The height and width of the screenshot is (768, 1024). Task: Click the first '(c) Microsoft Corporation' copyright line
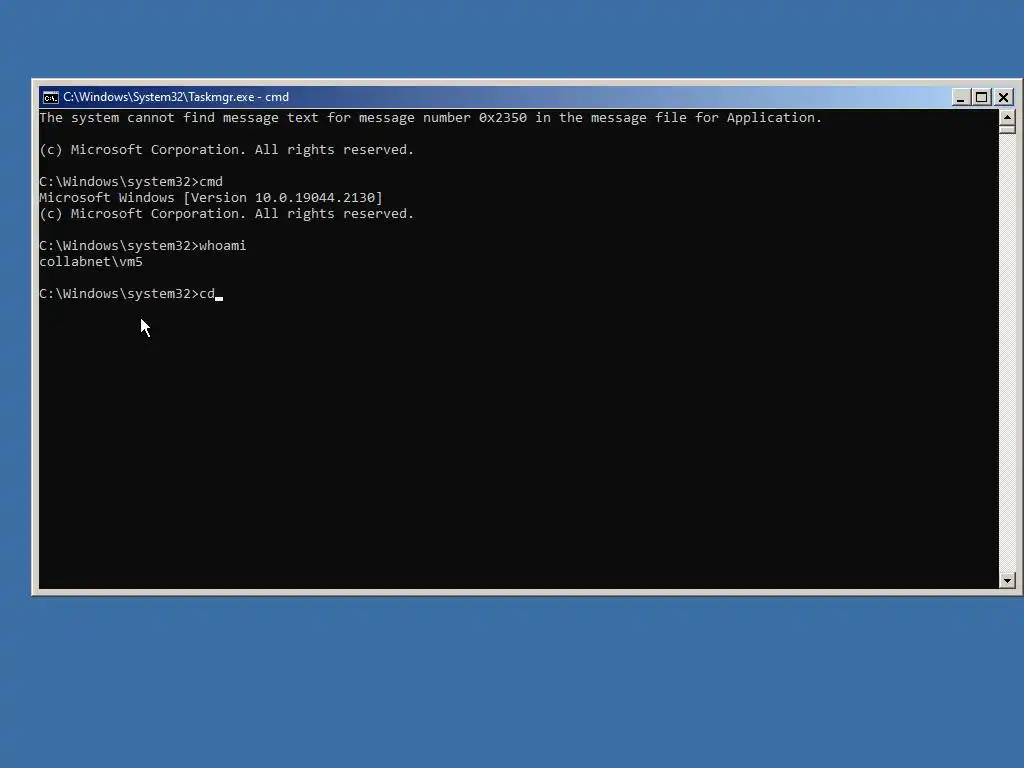click(x=227, y=150)
